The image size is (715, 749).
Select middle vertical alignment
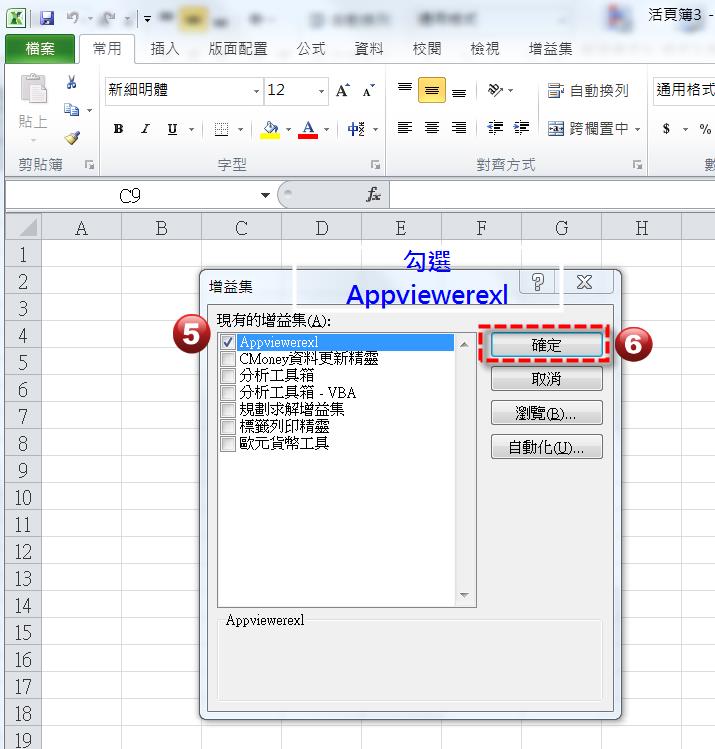click(x=432, y=90)
